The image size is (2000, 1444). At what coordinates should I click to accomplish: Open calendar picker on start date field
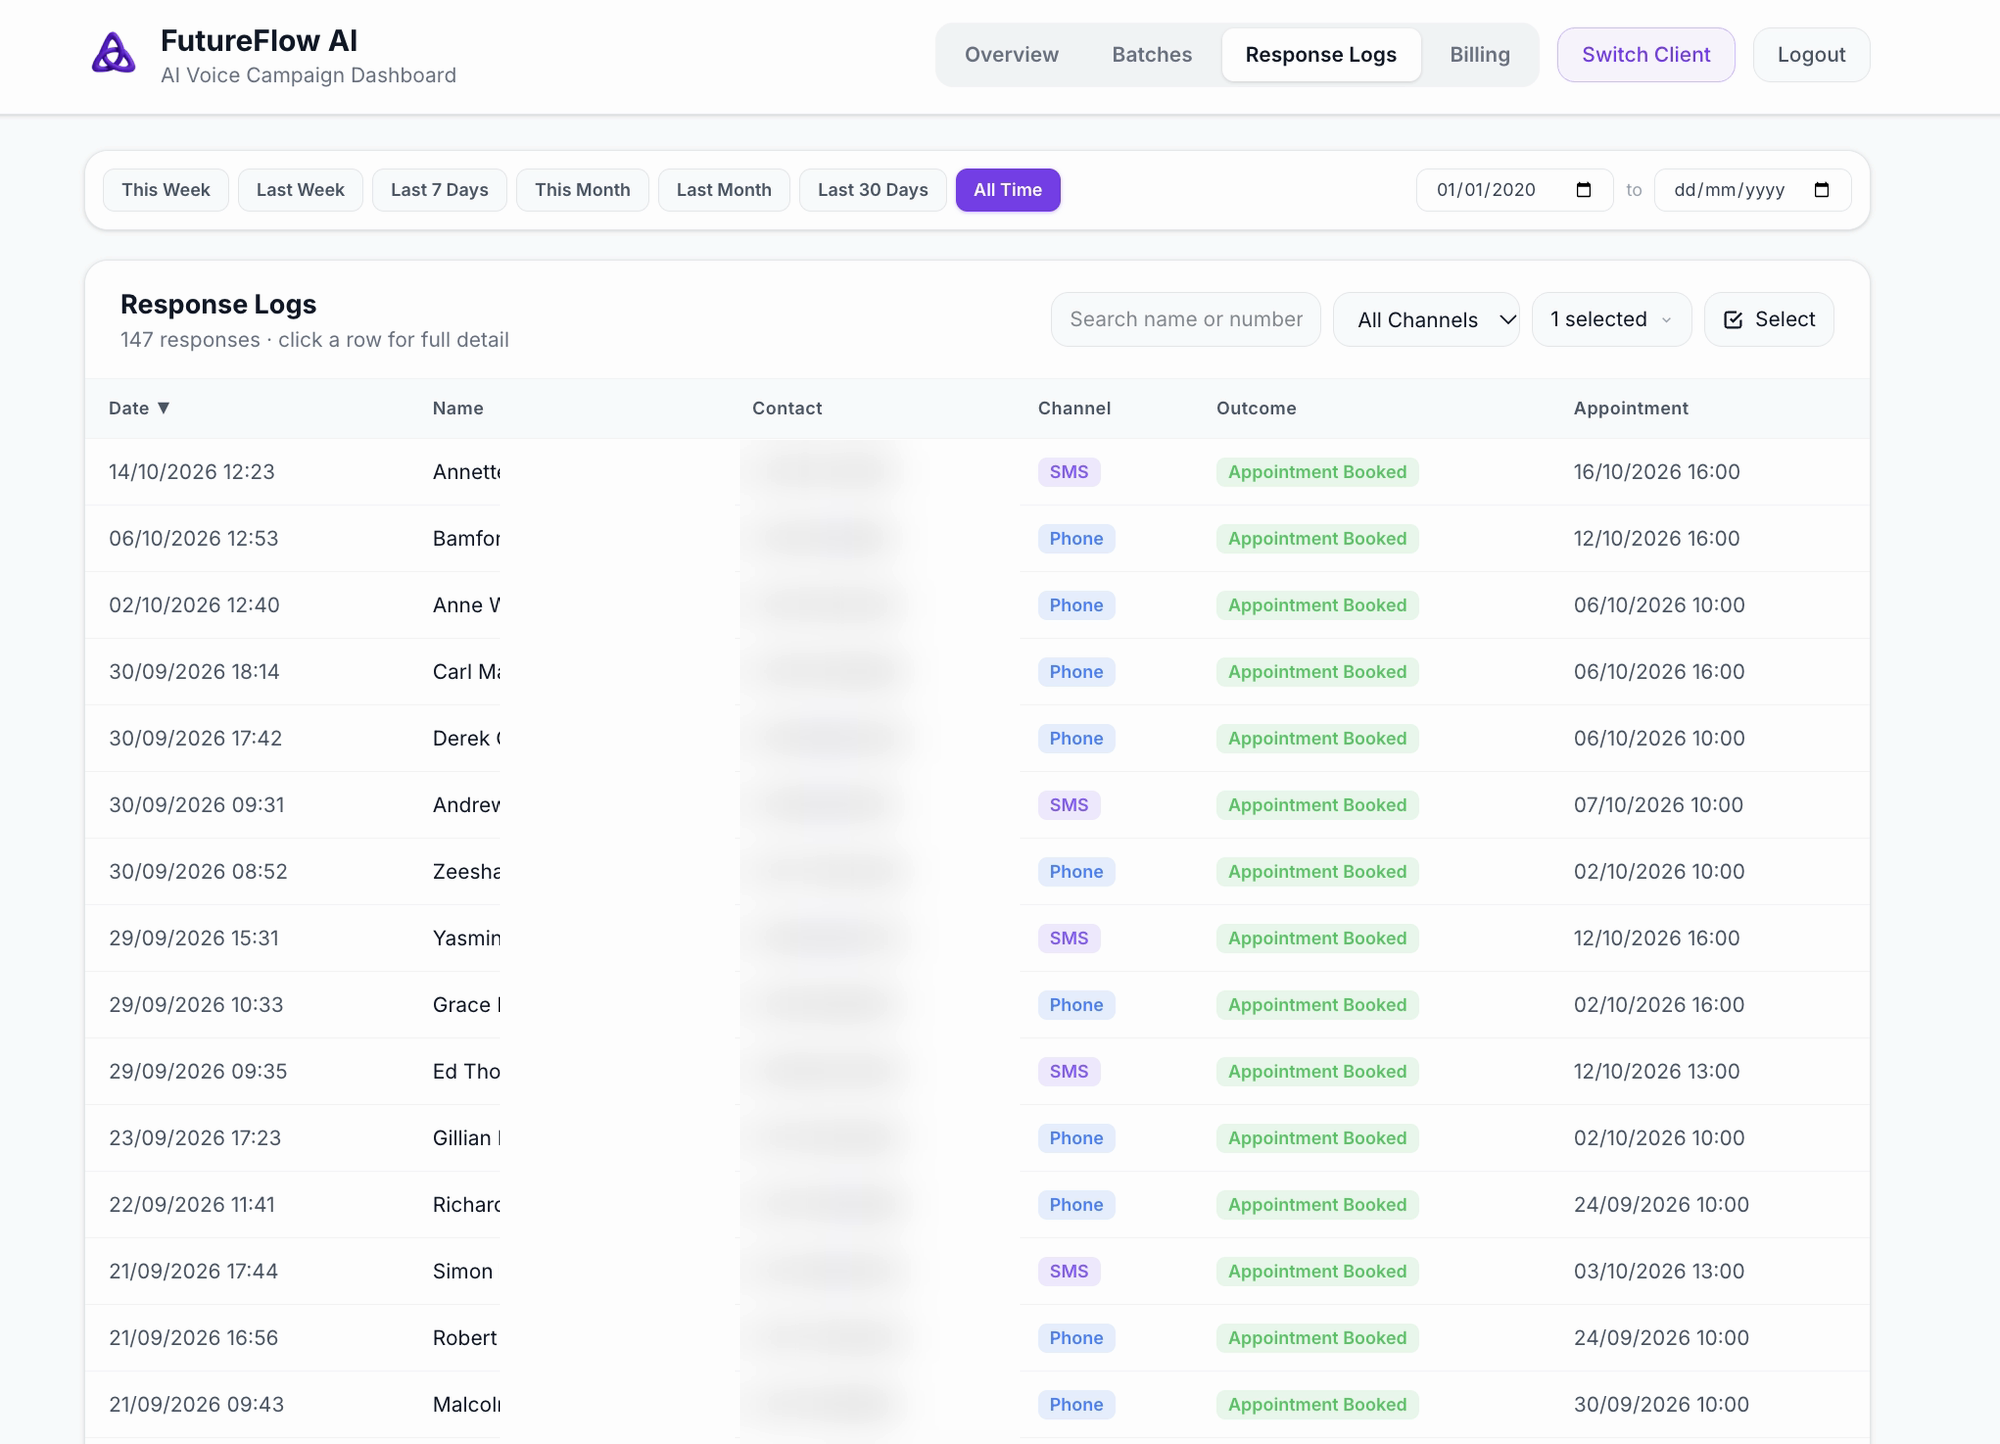1583,190
